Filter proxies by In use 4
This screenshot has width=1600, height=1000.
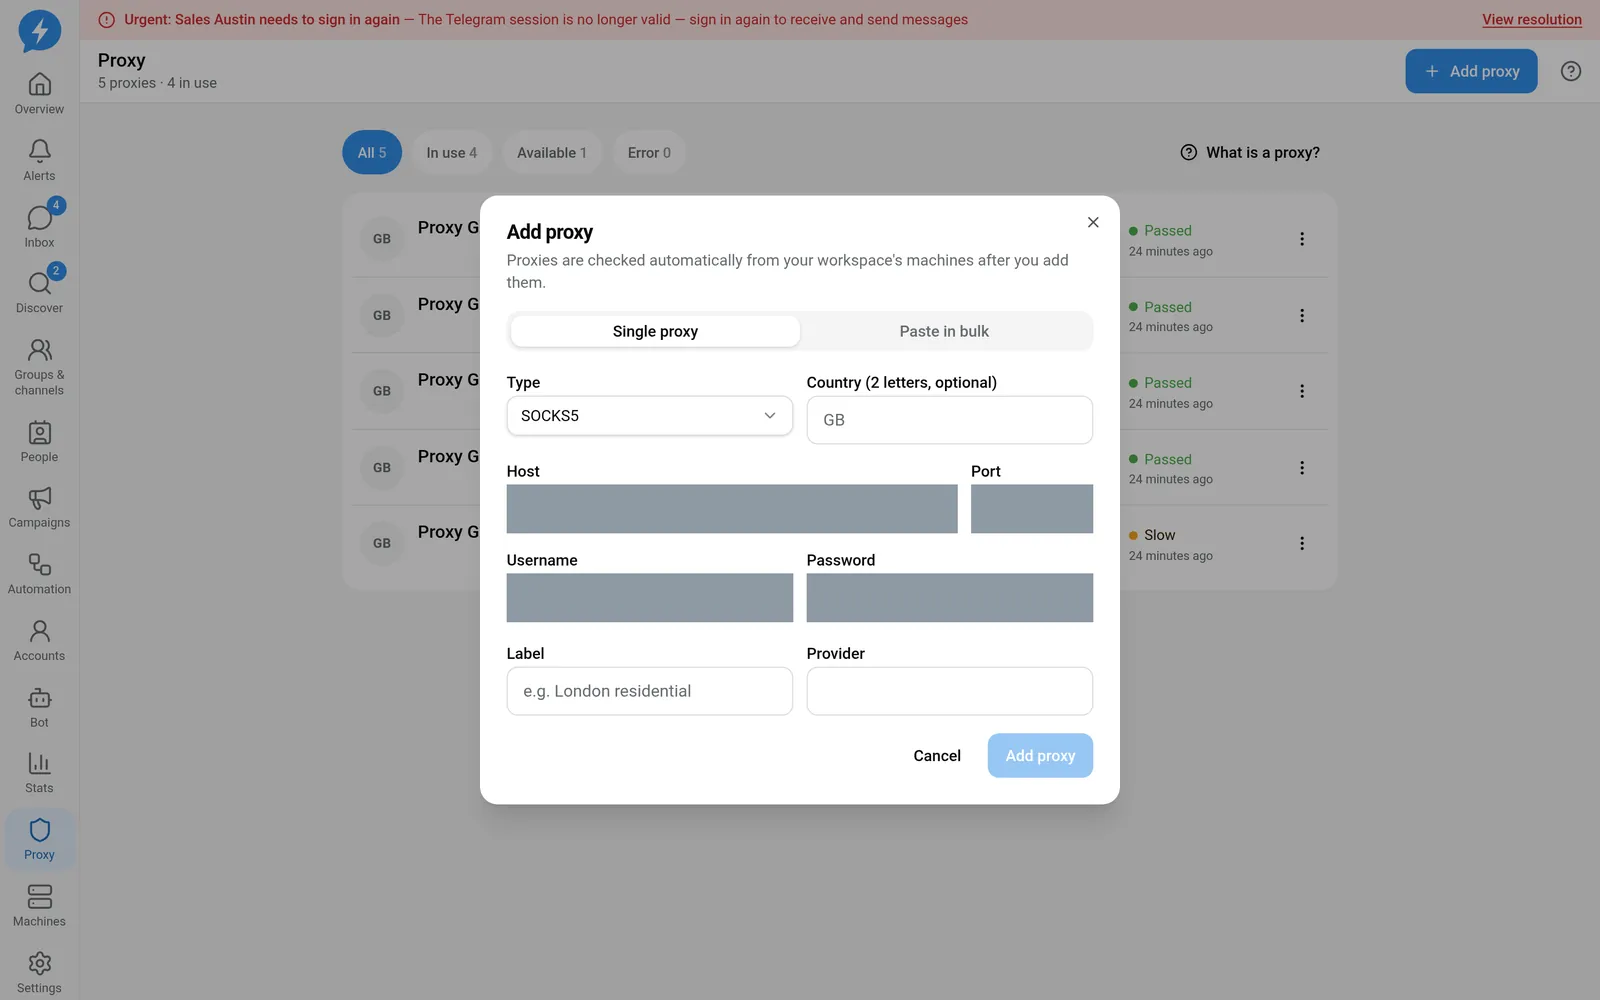click(x=452, y=153)
